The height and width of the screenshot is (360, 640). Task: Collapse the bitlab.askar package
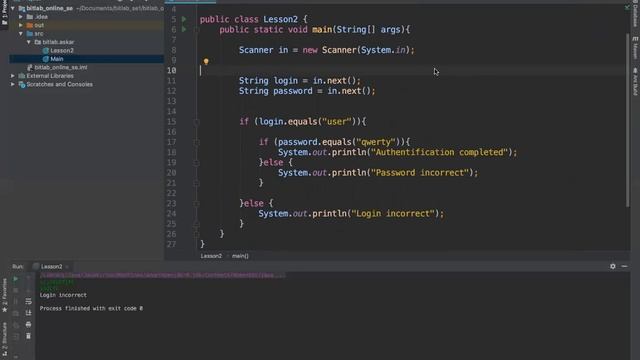[29, 42]
